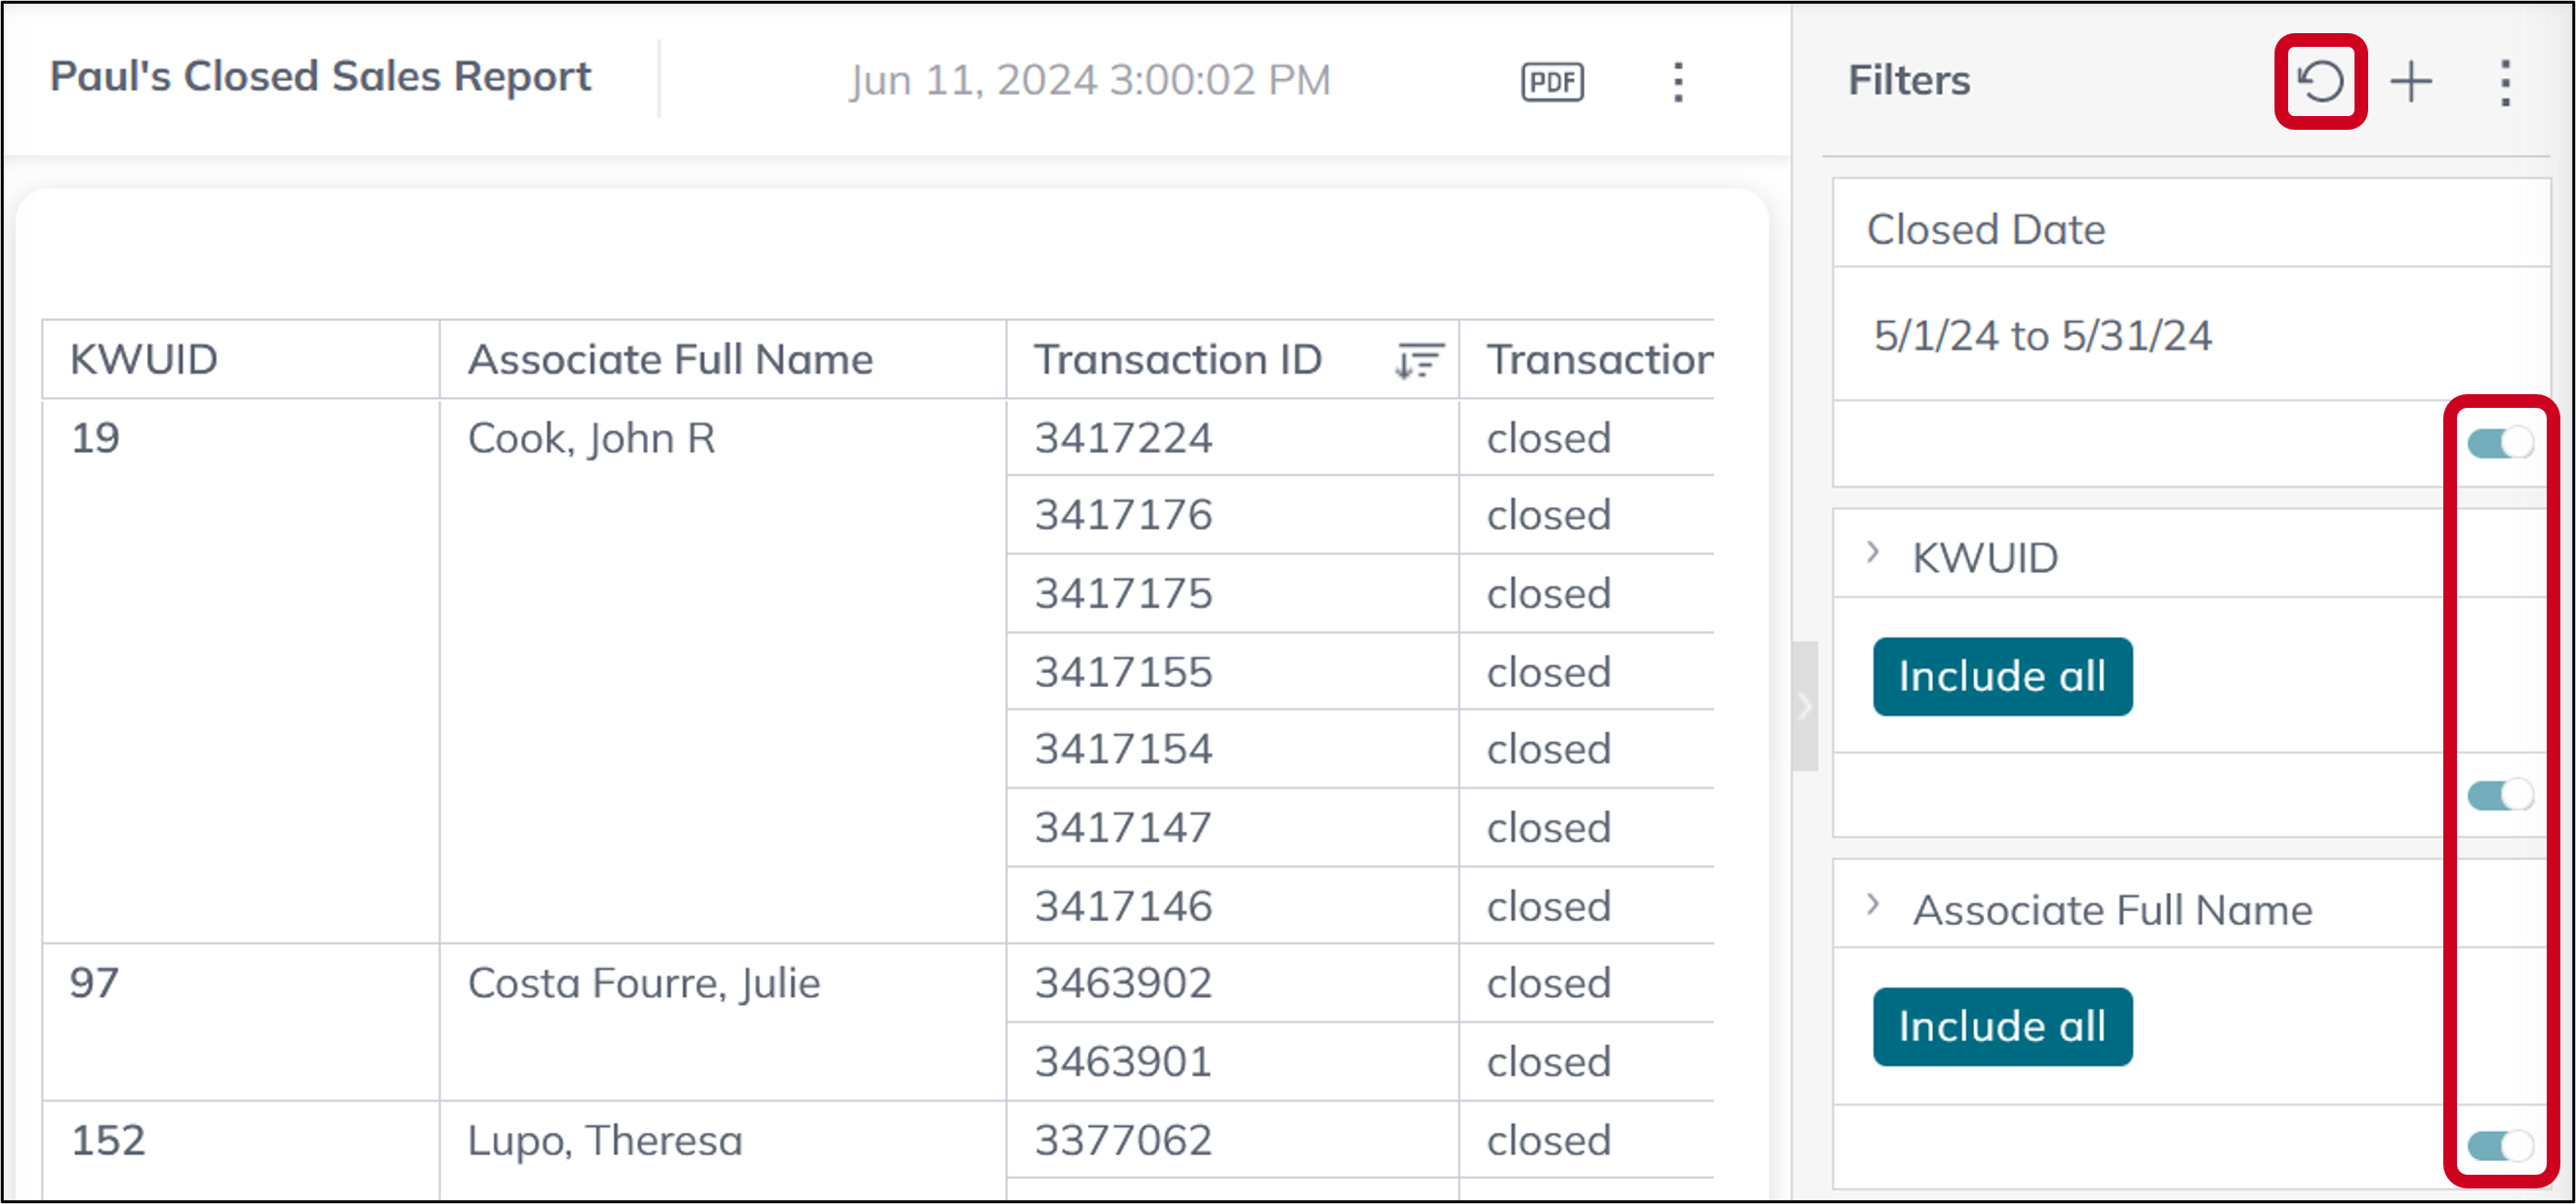The height and width of the screenshot is (1204, 2576).
Task: Add a new filter with the plus icon
Action: (x=2411, y=82)
